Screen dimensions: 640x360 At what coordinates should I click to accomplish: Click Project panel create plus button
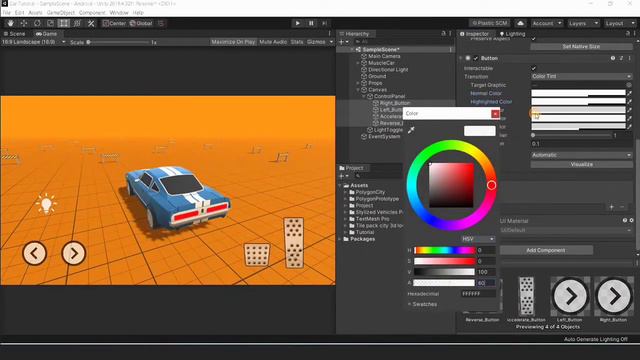pos(341,176)
